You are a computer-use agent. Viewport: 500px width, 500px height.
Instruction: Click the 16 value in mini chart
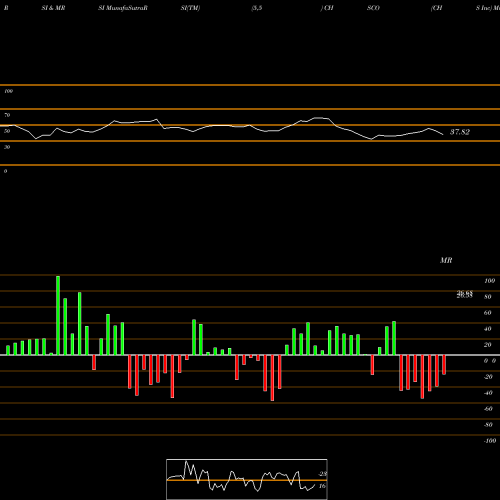point(322,486)
